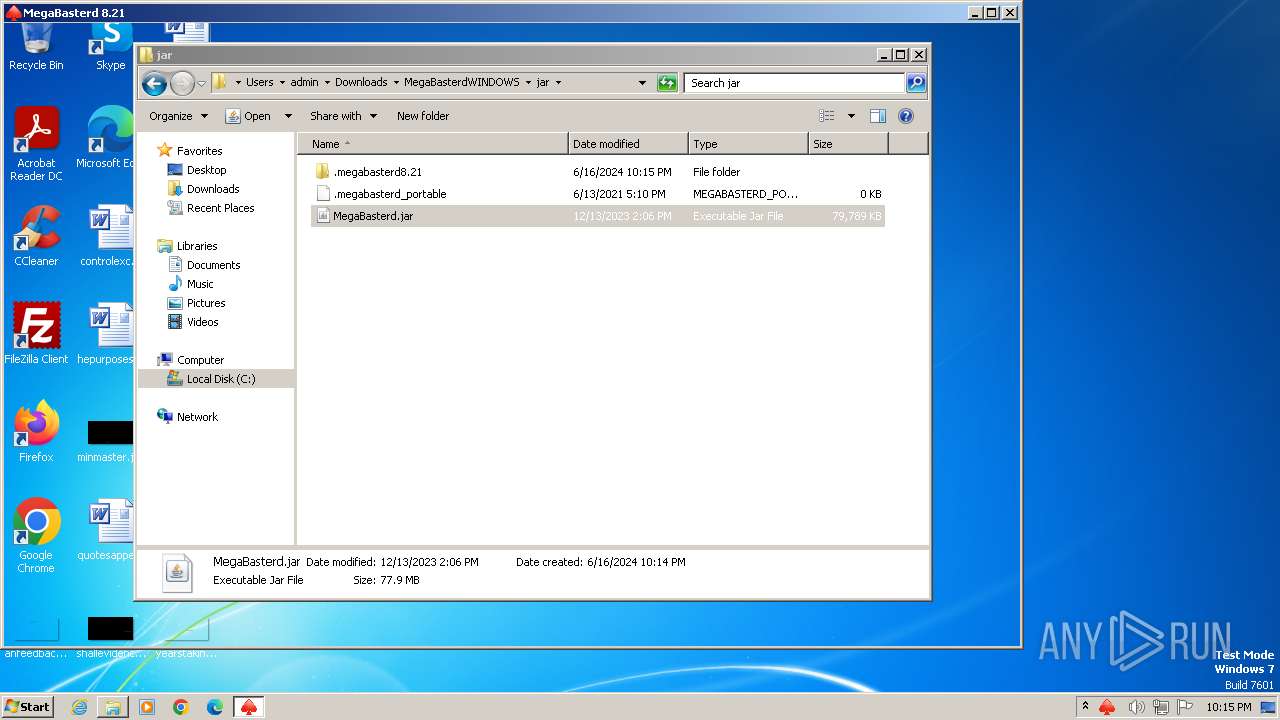The image size is (1280, 720).
Task: Click CCleaner desktop icon
Action: 36,236
